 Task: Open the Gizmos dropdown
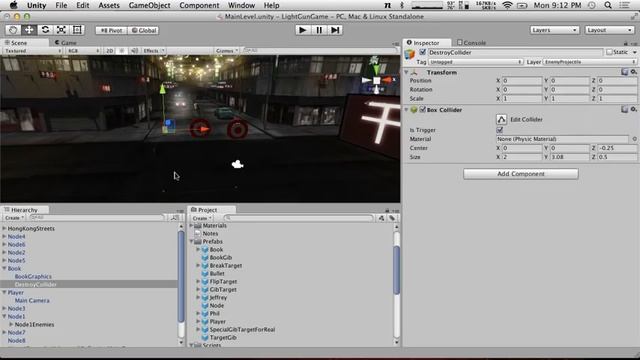click(x=227, y=51)
